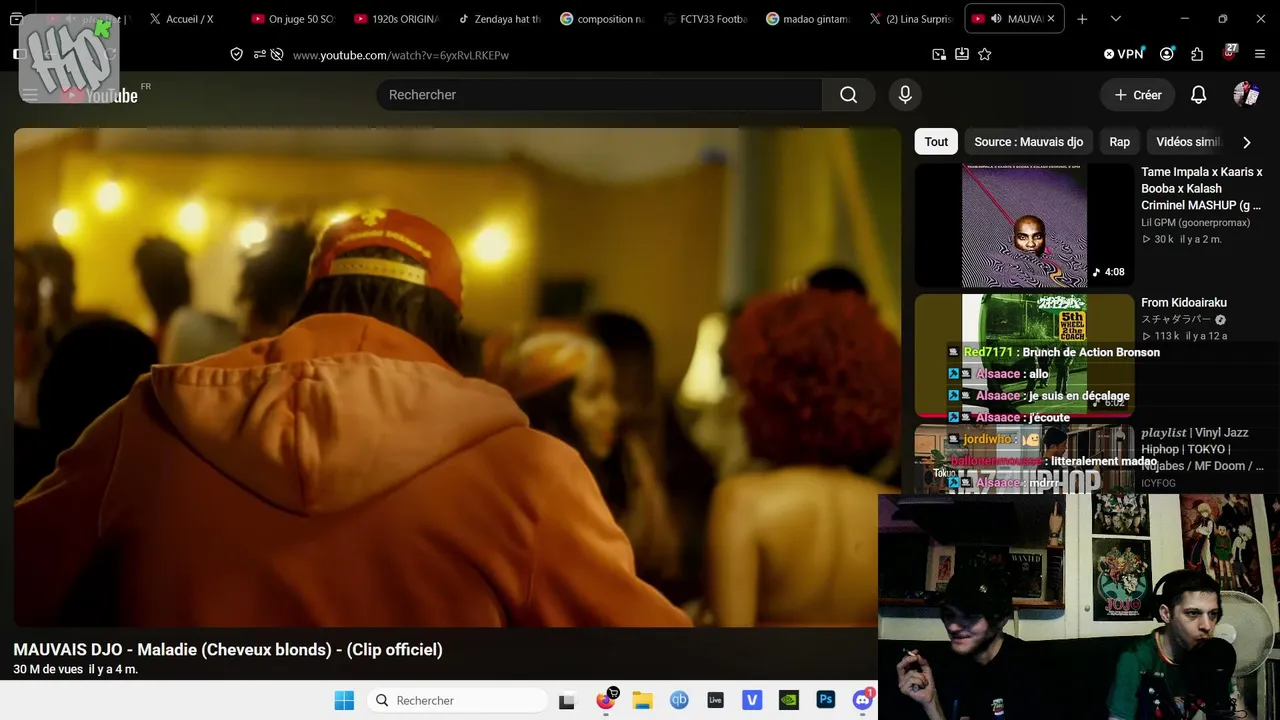Viewport: 1280px width, 720px height.
Task: Open the YouTube account avatar menu
Action: 1246,95
